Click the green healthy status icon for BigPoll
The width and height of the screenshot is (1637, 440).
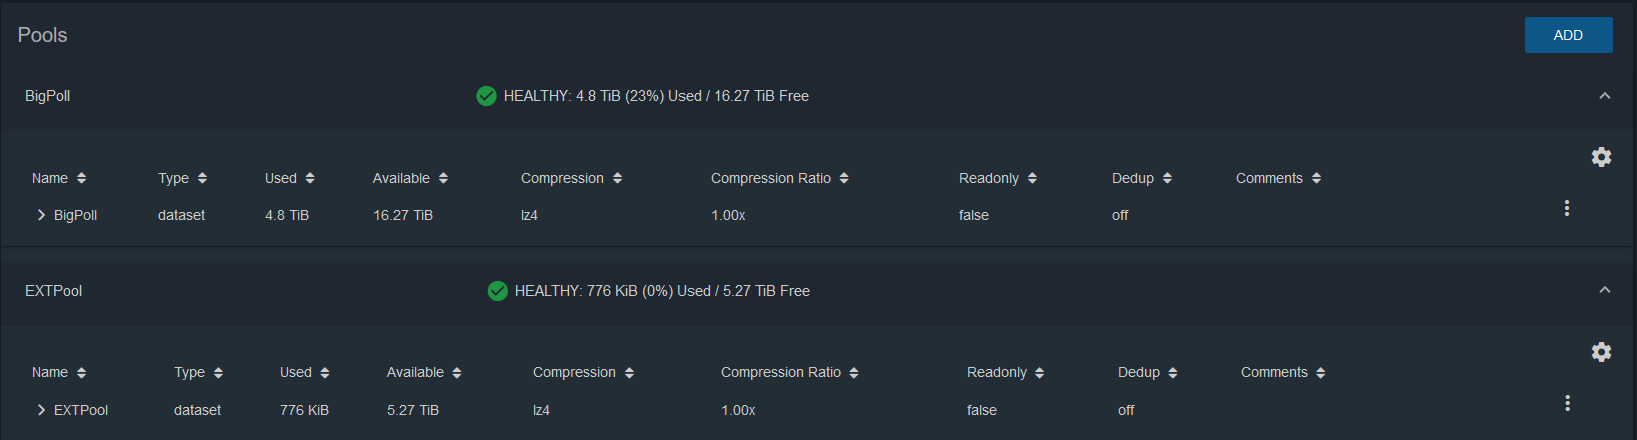click(x=486, y=96)
